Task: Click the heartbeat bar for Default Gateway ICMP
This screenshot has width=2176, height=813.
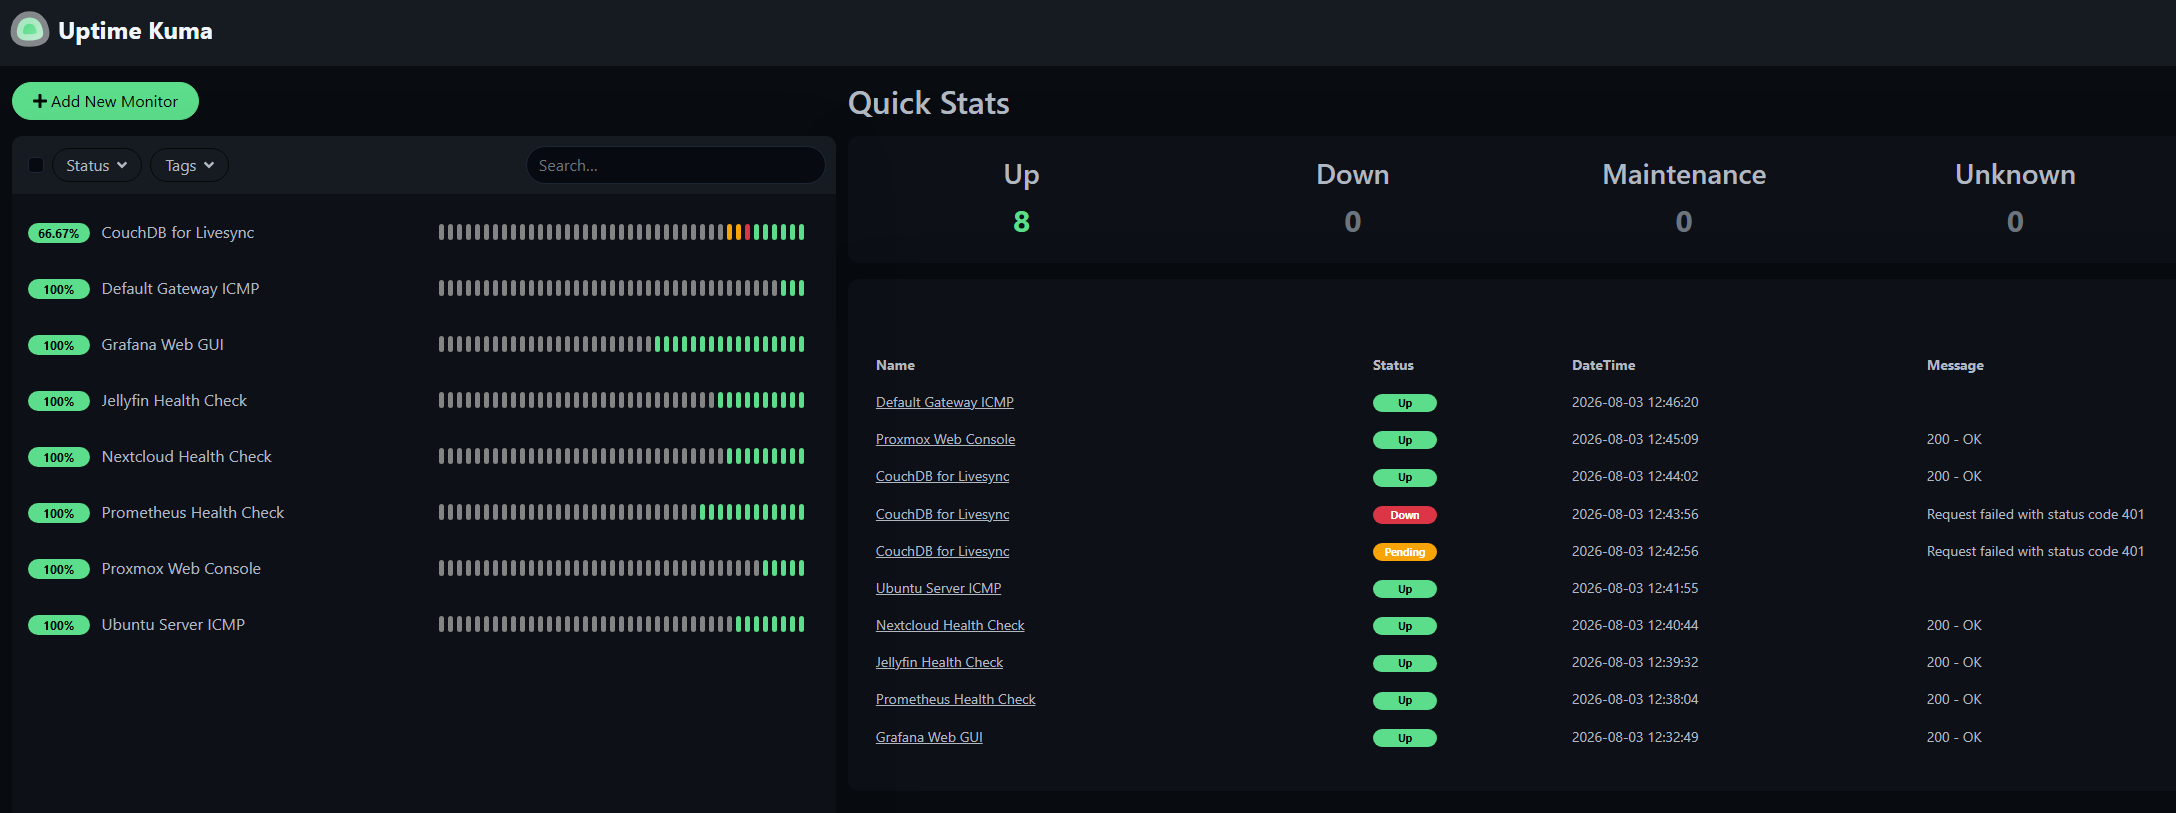Action: [621, 288]
